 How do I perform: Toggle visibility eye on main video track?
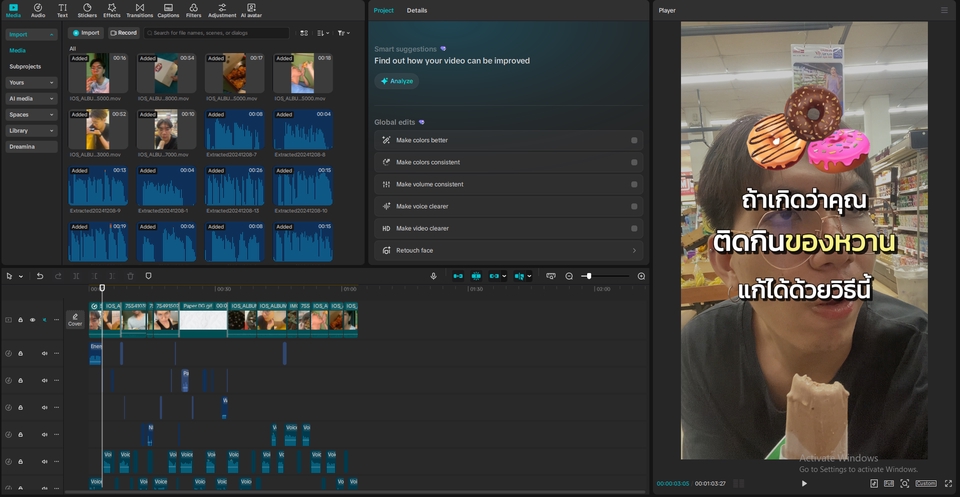point(32,320)
